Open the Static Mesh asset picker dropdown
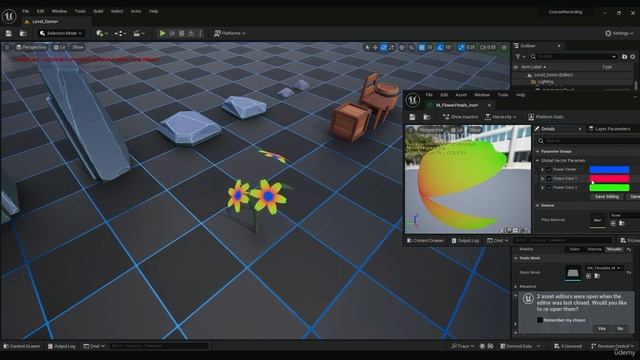Viewport: 640px width, 360px height. click(x=603, y=268)
